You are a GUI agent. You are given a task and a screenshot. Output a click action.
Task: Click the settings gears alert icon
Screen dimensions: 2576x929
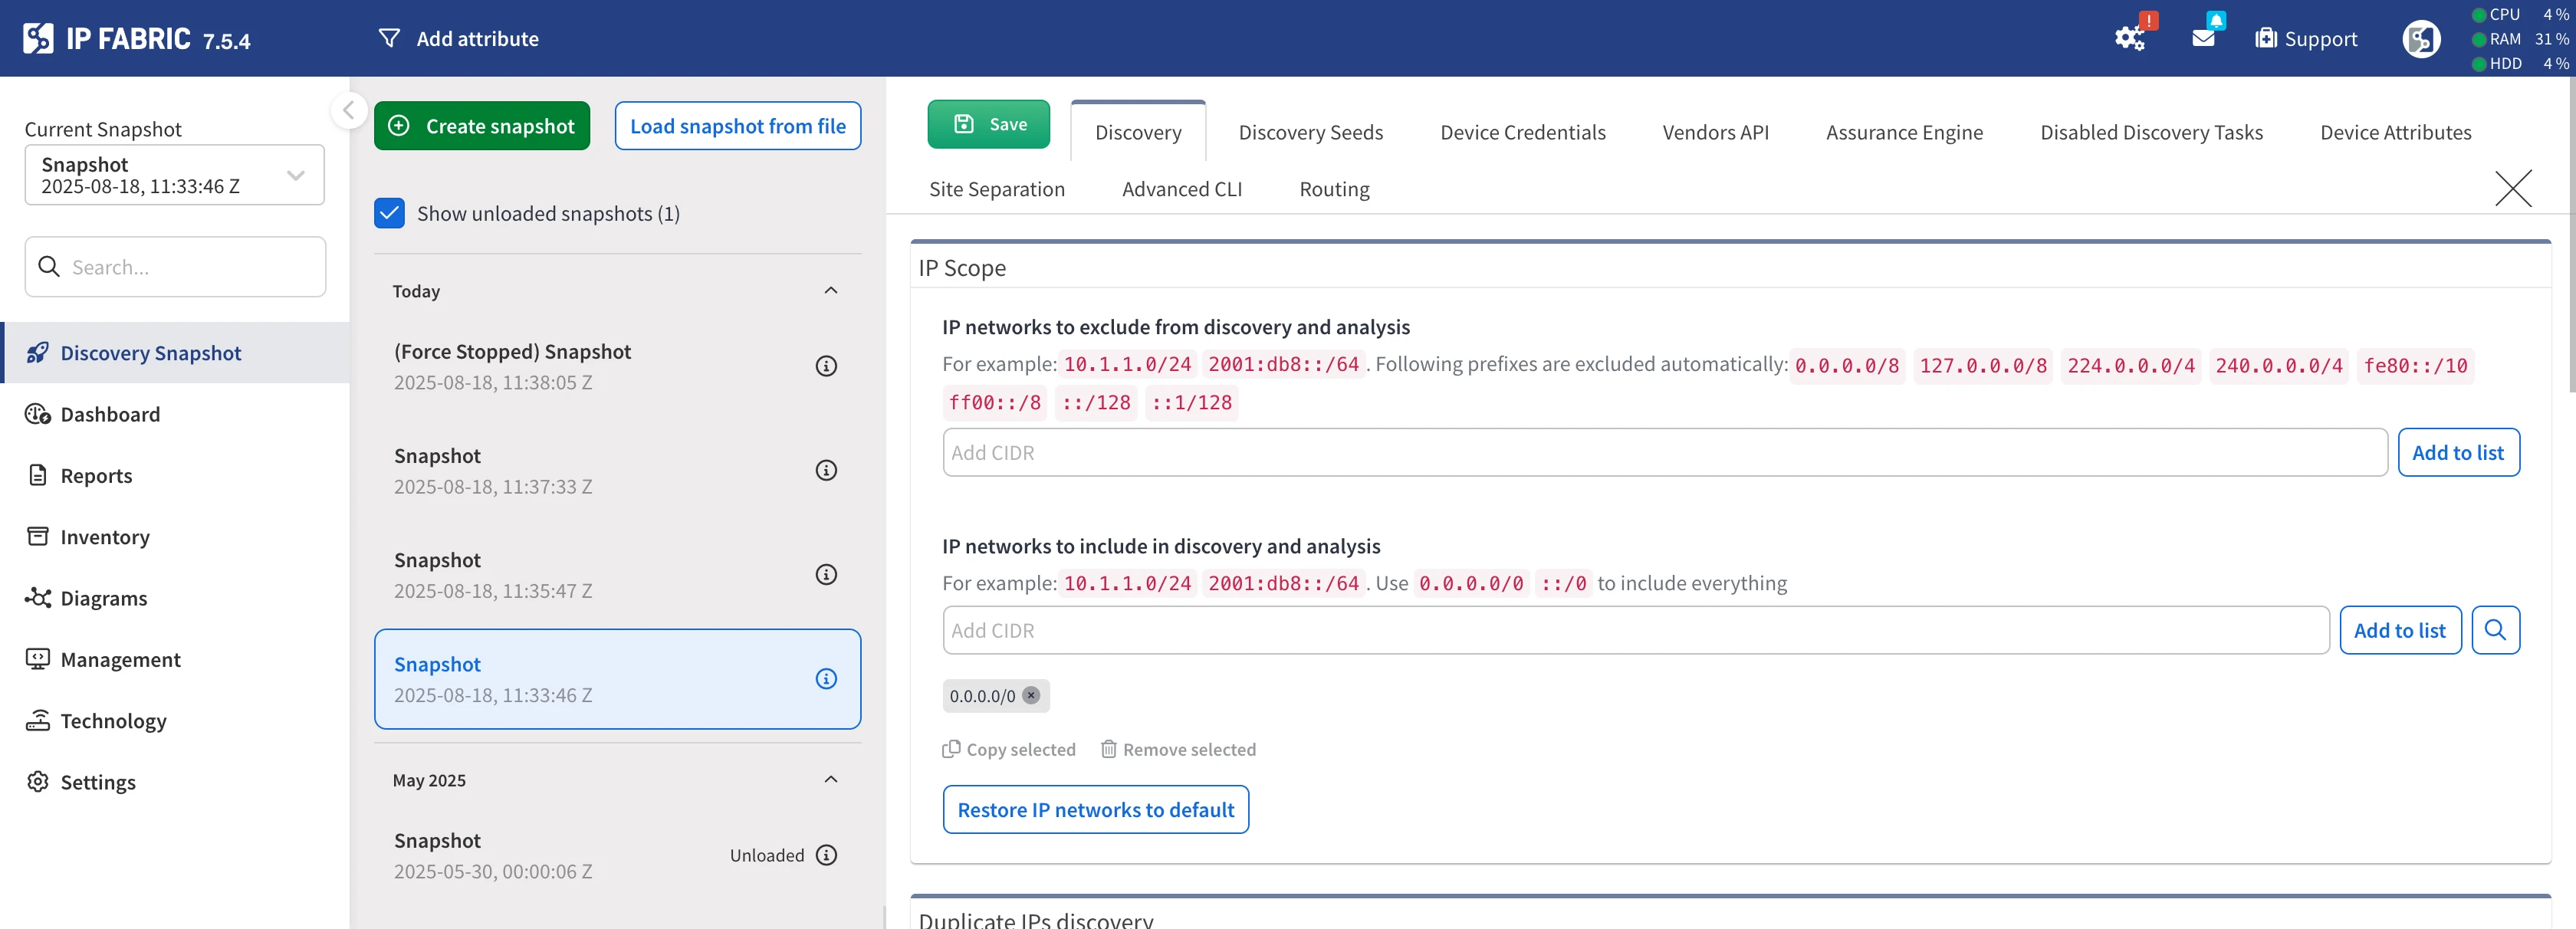coord(2130,38)
